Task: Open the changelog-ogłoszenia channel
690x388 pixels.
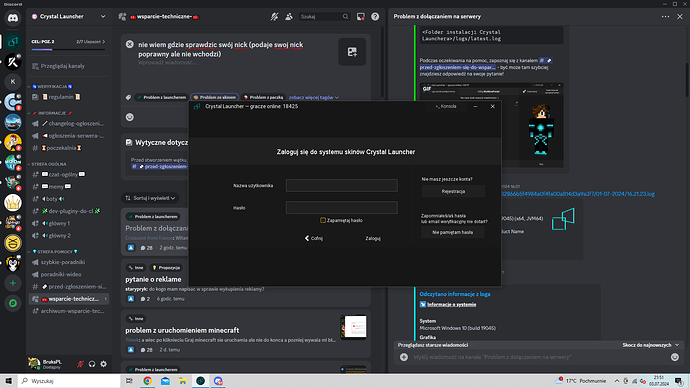Action: coord(69,124)
